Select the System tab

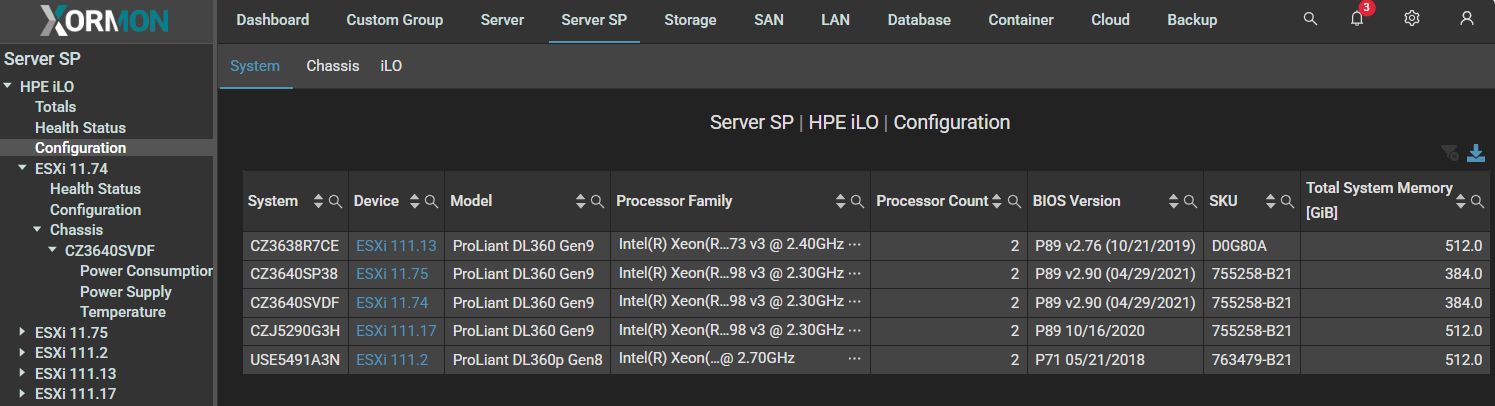coord(255,66)
